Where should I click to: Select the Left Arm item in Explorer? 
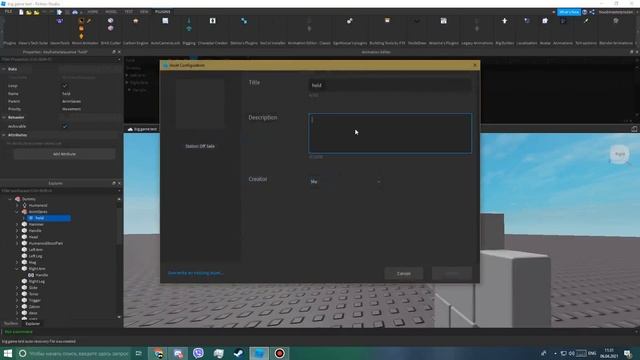pyautogui.click(x=36, y=250)
